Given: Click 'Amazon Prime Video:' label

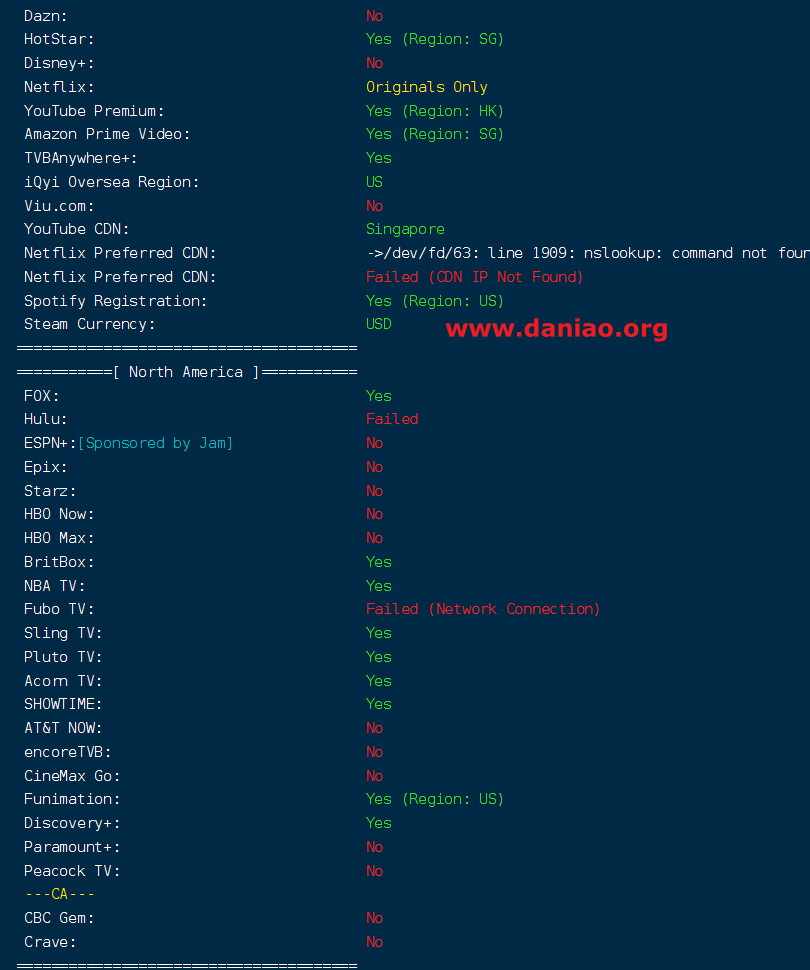Looking at the screenshot, I should [107, 134].
